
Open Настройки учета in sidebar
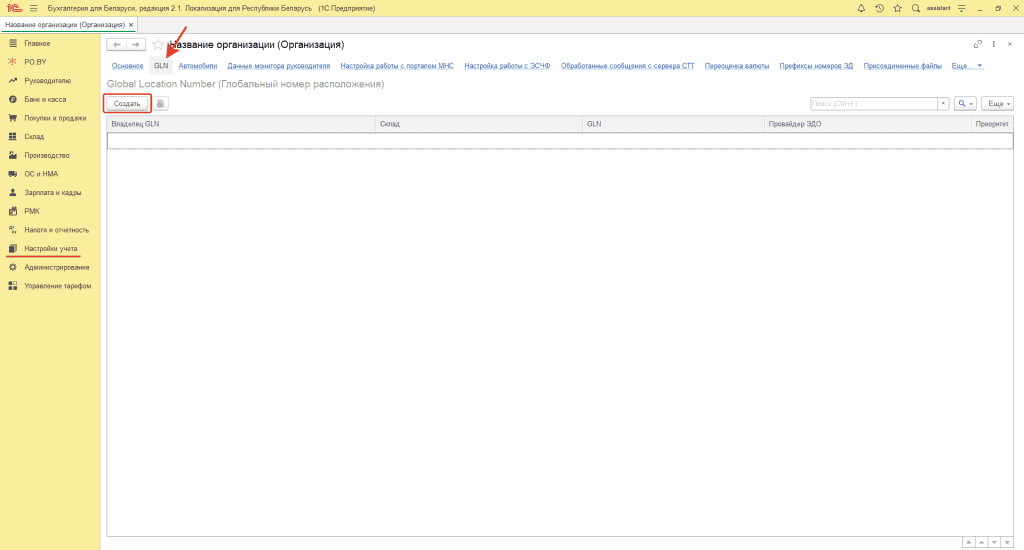point(50,248)
